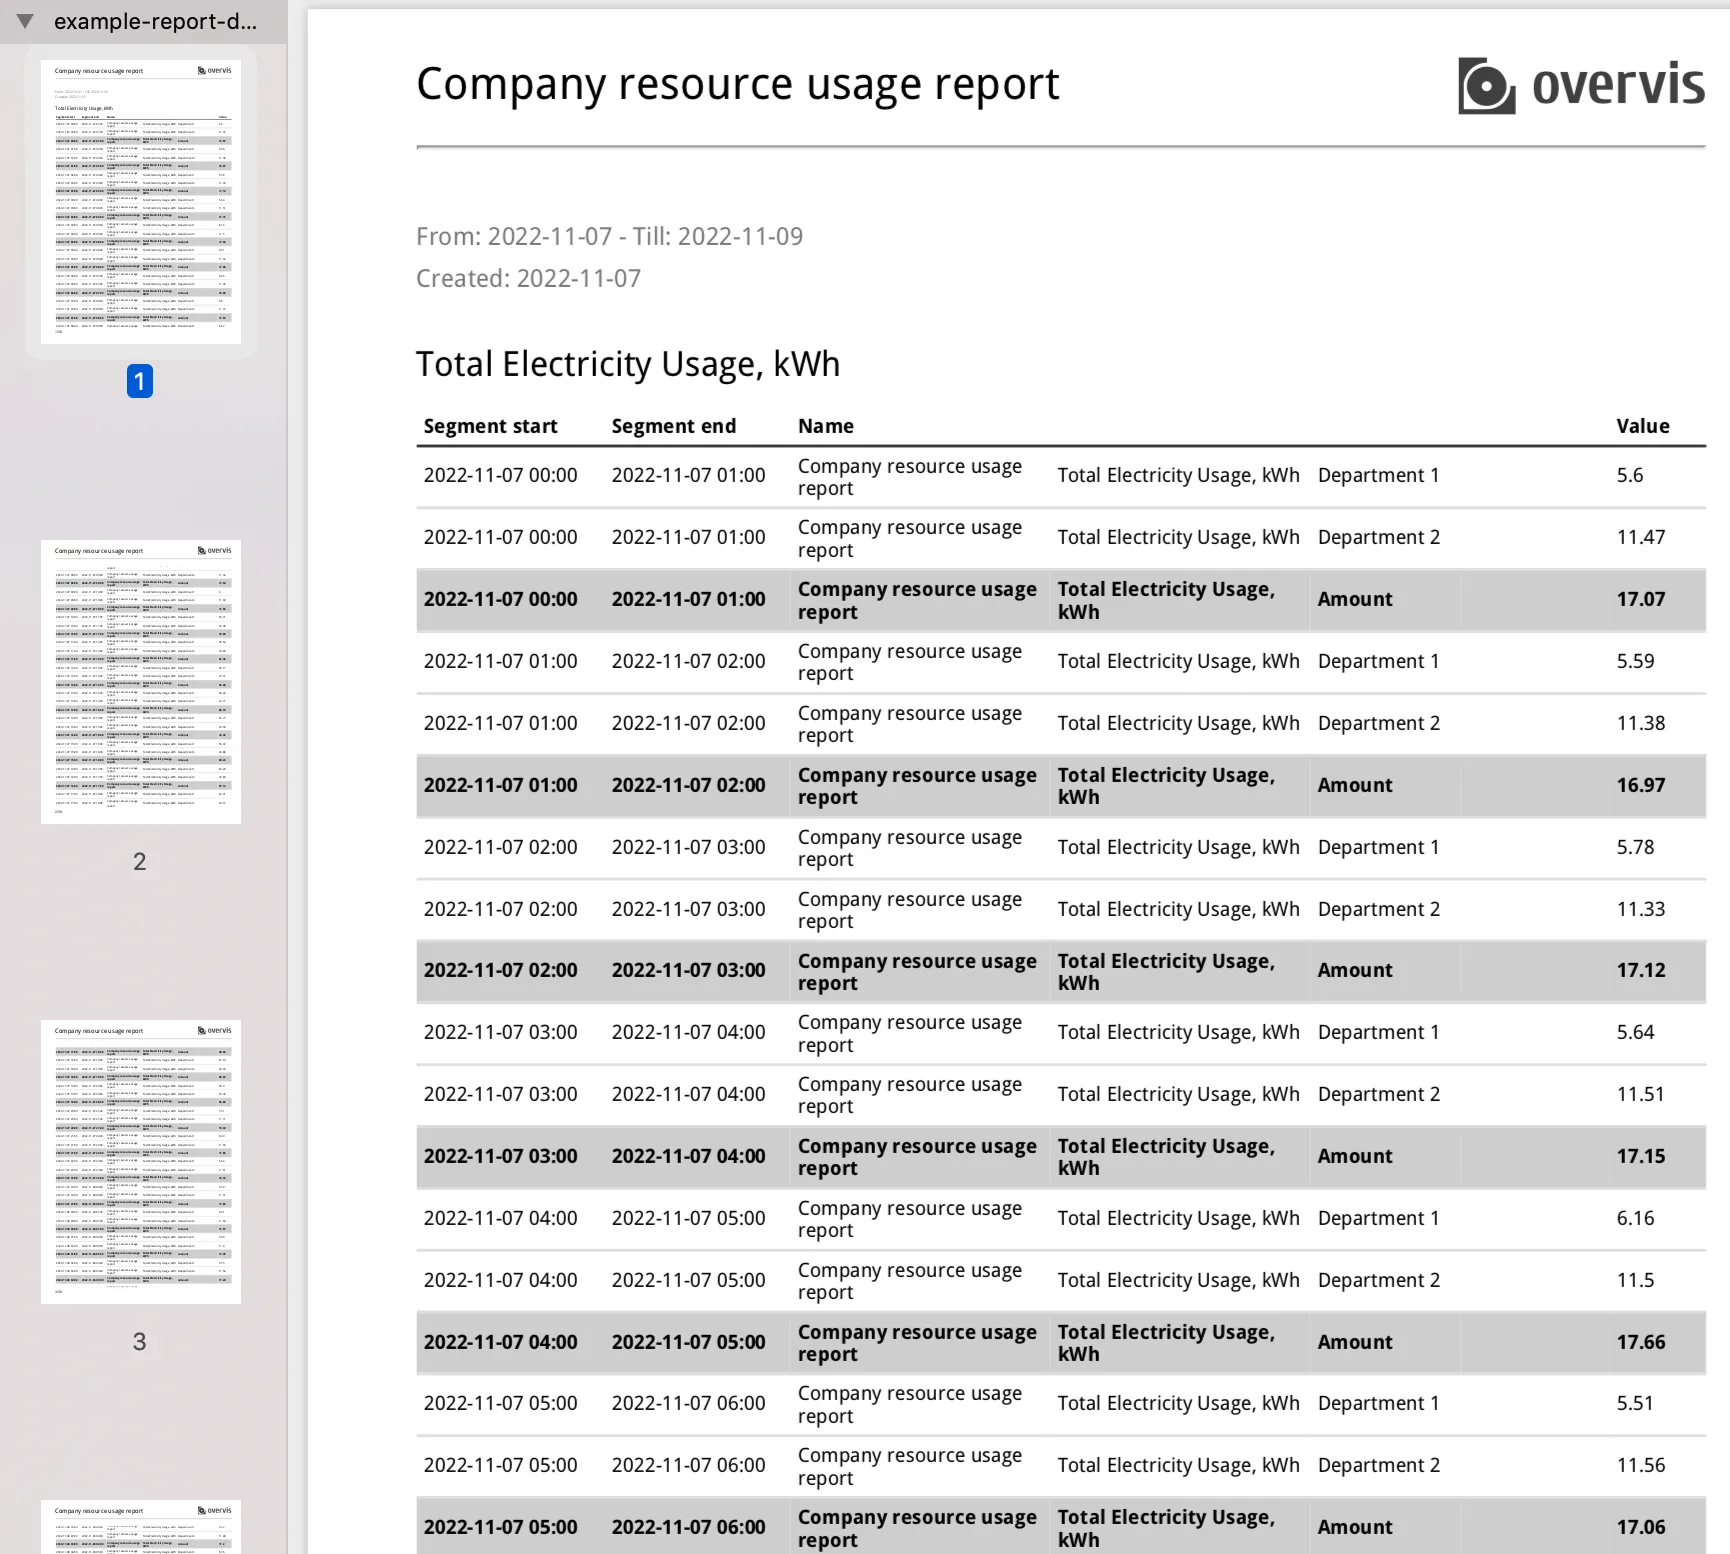Click the value 5.51 cell
This screenshot has height=1554, width=1730.
click(x=1635, y=1403)
